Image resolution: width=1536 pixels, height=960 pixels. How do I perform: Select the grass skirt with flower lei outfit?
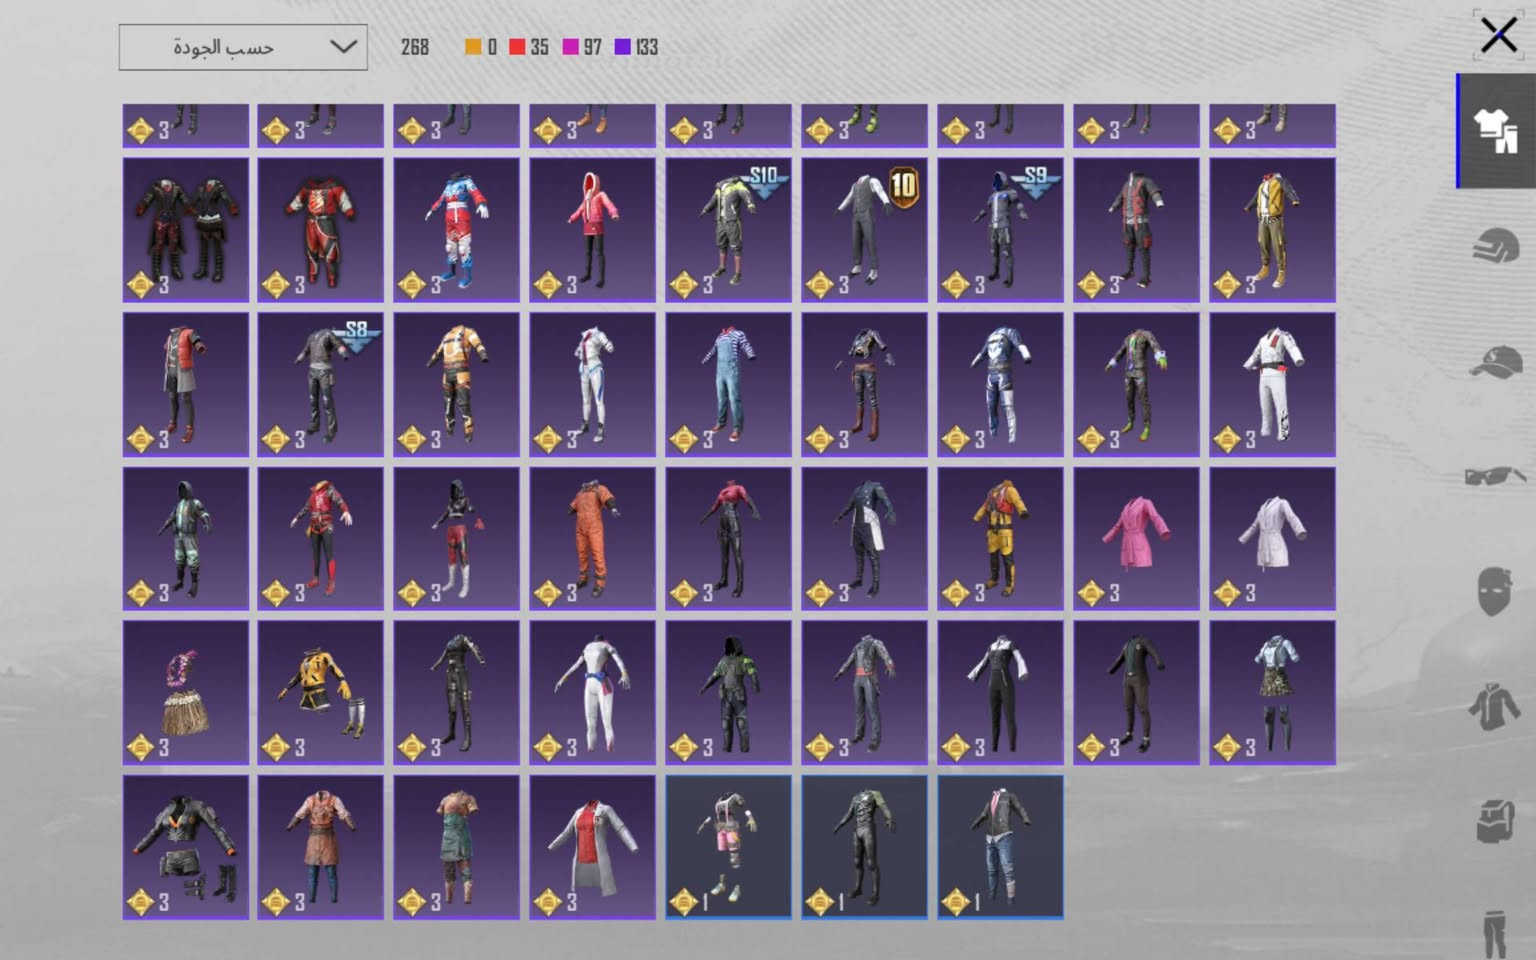point(185,693)
